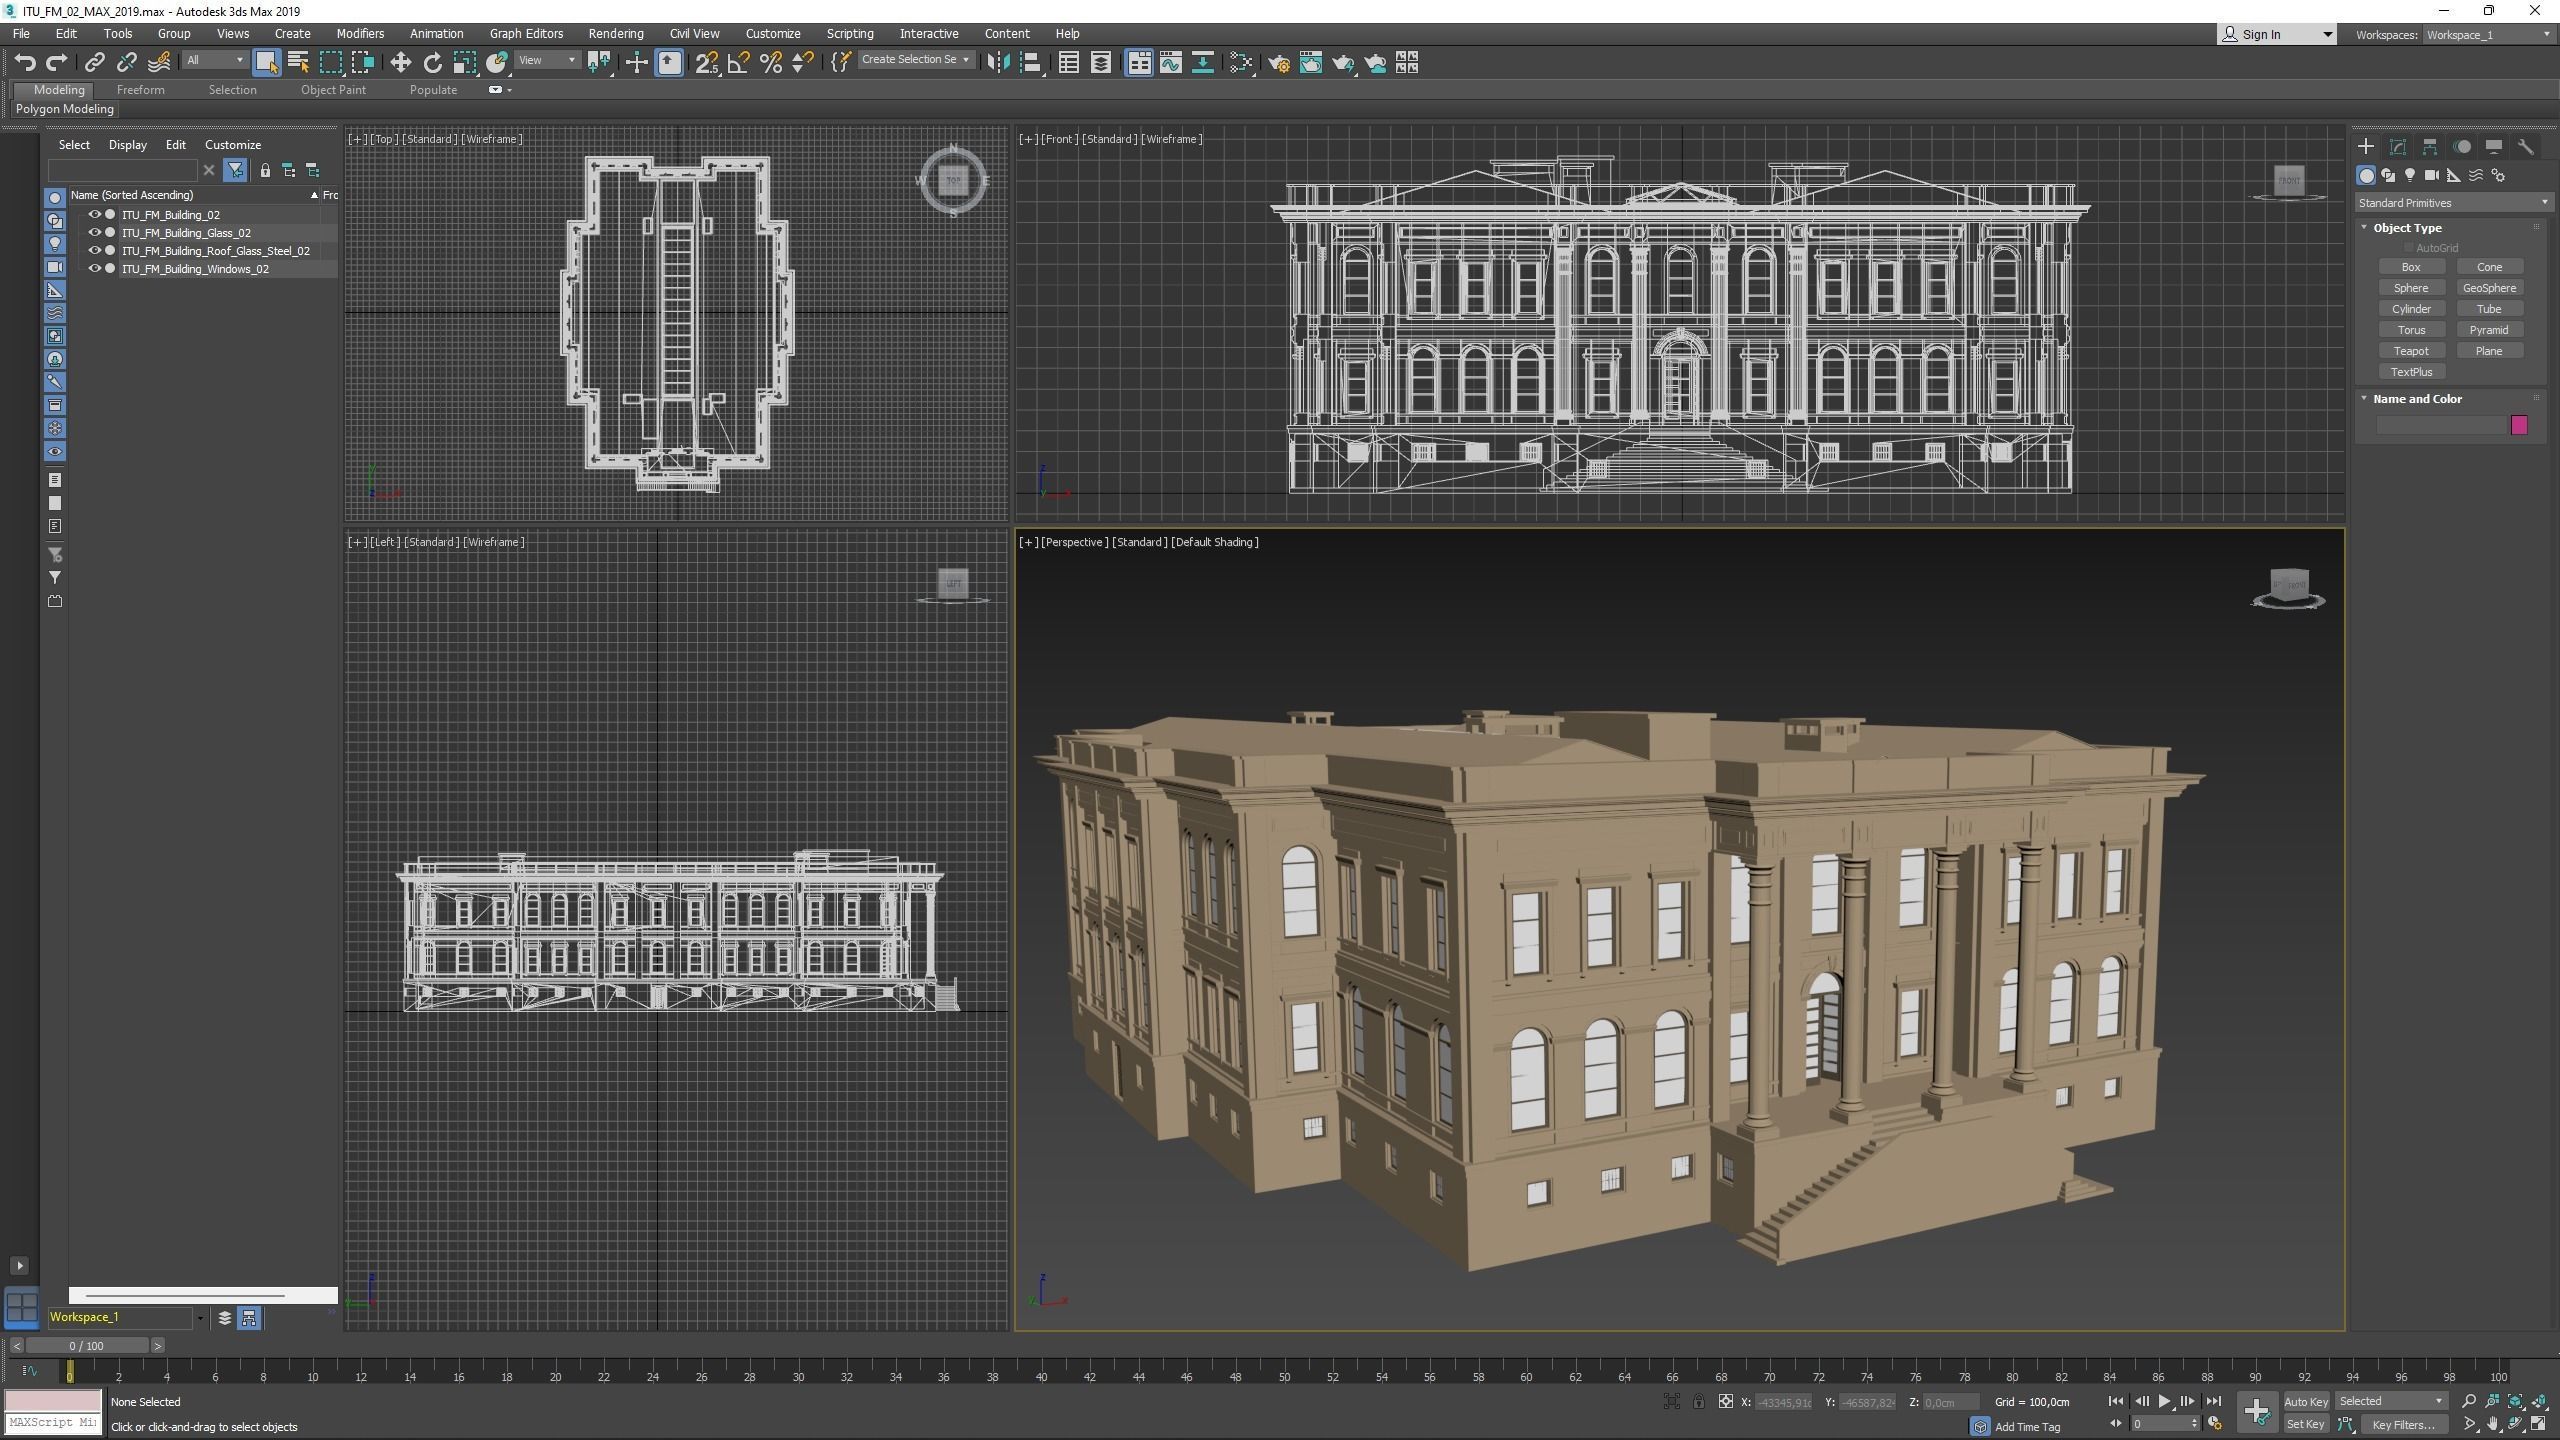Viewport: 2560px width, 1440px height.
Task: Select the Lights category icon
Action: pos(2410,175)
